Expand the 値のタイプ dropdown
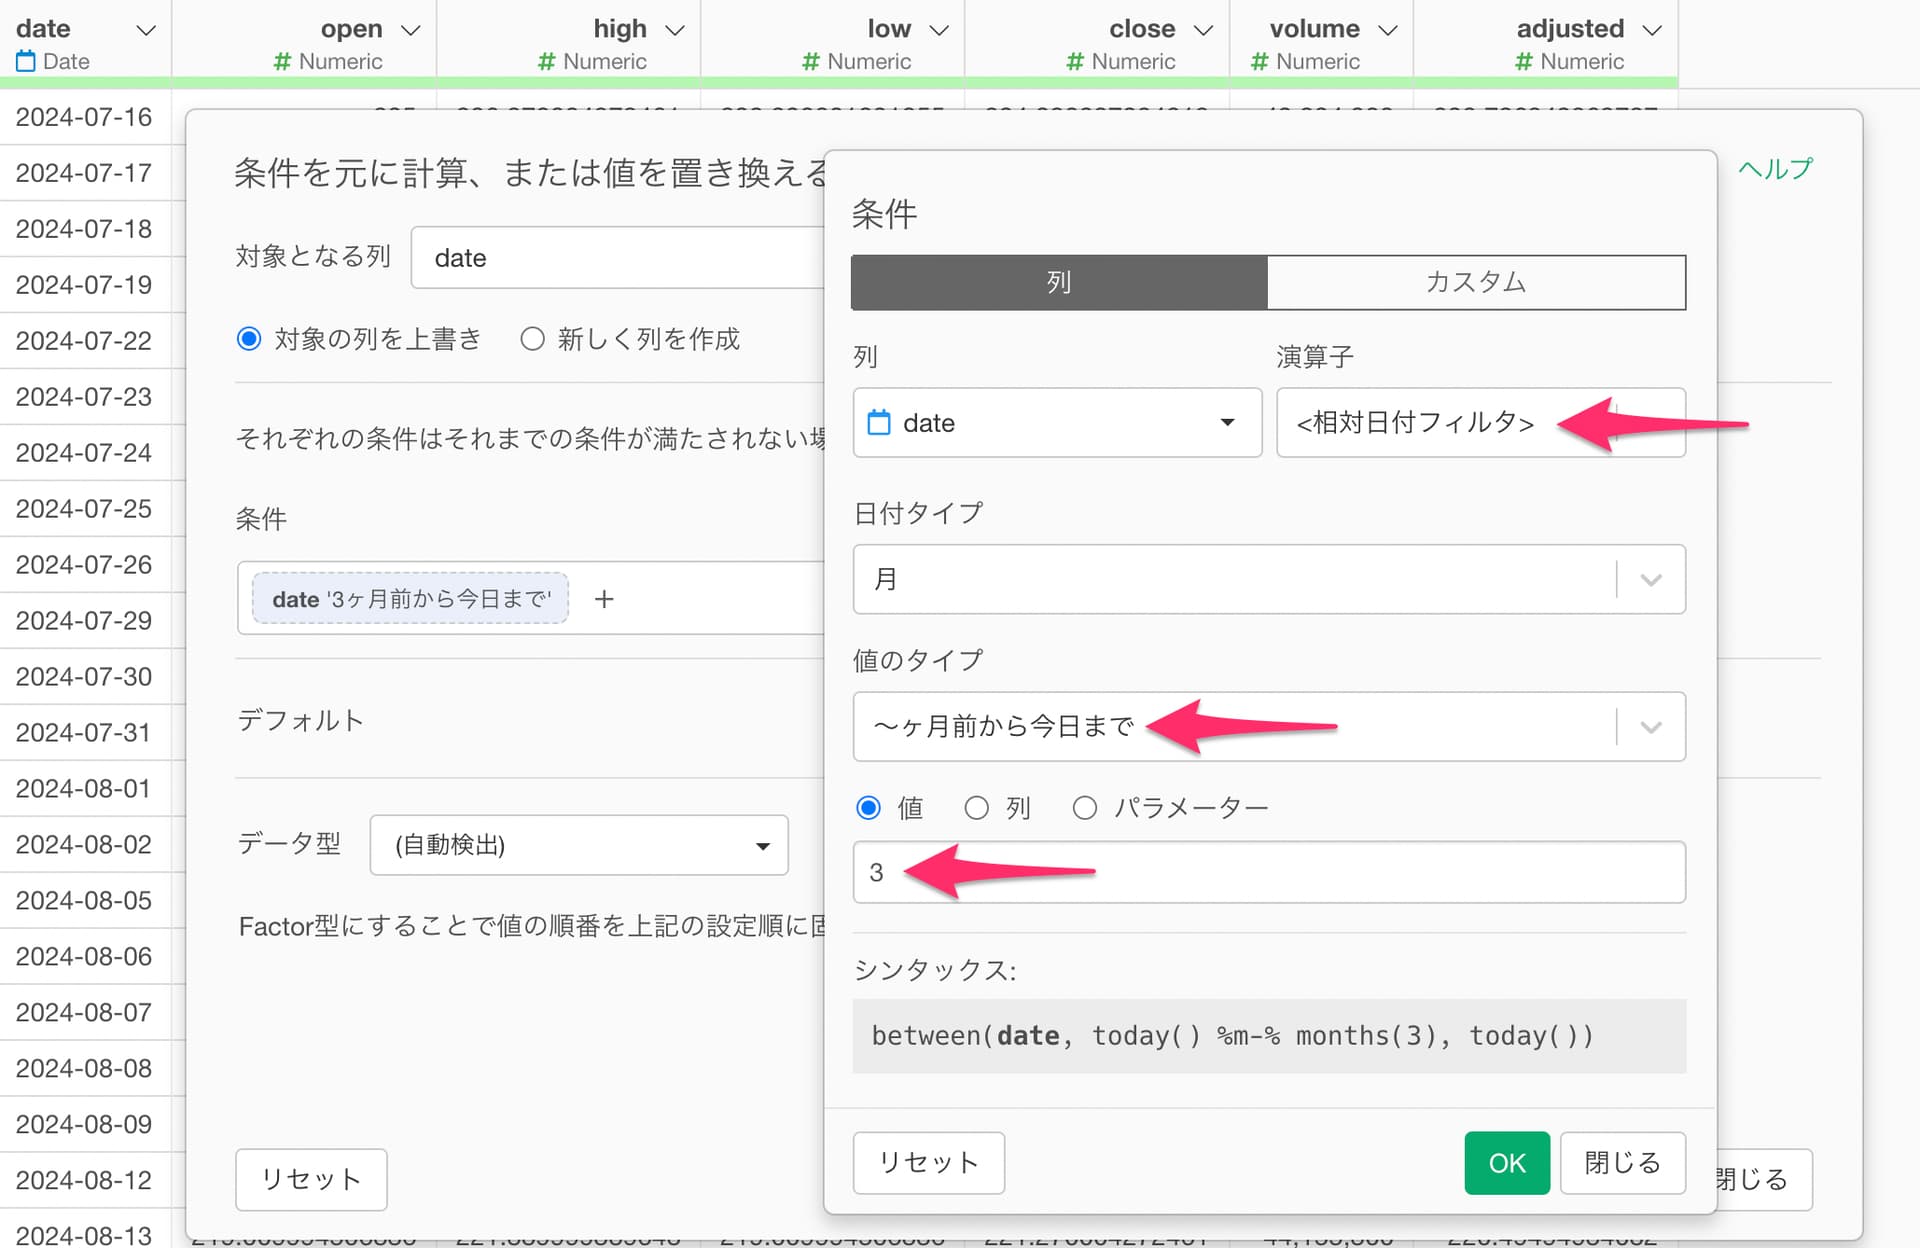The height and width of the screenshot is (1248, 1920). pos(1269,726)
